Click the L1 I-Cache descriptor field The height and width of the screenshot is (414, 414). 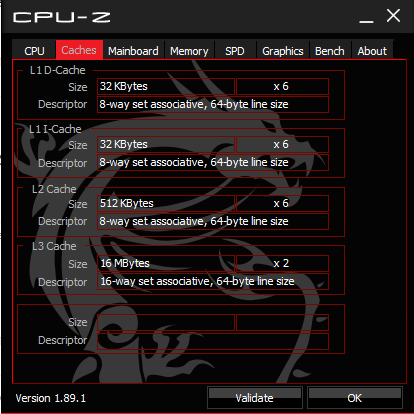click(213, 162)
